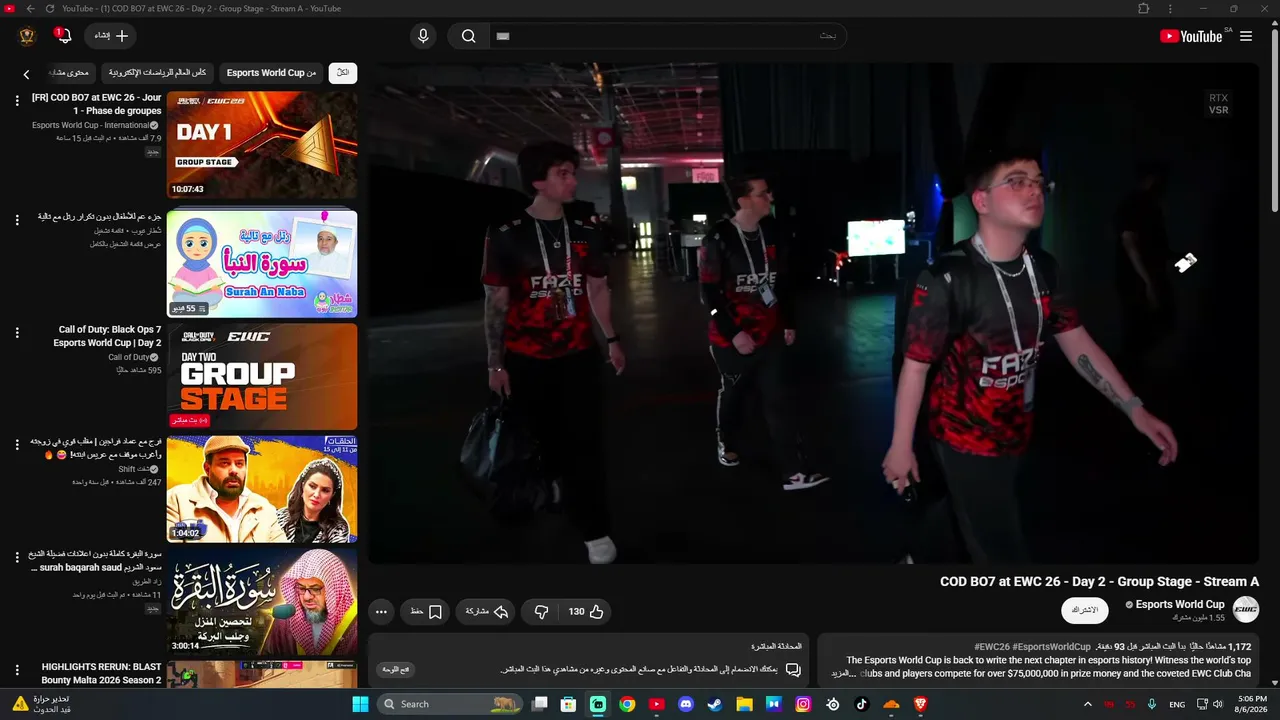The image size is (1280, 720).
Task: Click the #EsportsWorldCup hashtag
Action: tap(1051, 647)
